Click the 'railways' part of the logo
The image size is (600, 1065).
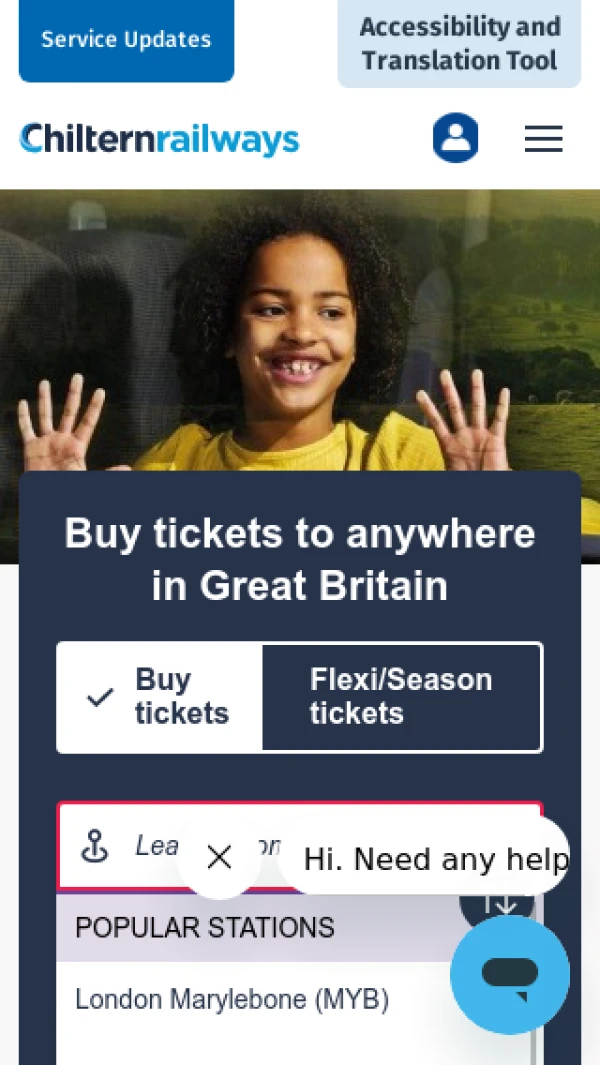[x=228, y=141]
